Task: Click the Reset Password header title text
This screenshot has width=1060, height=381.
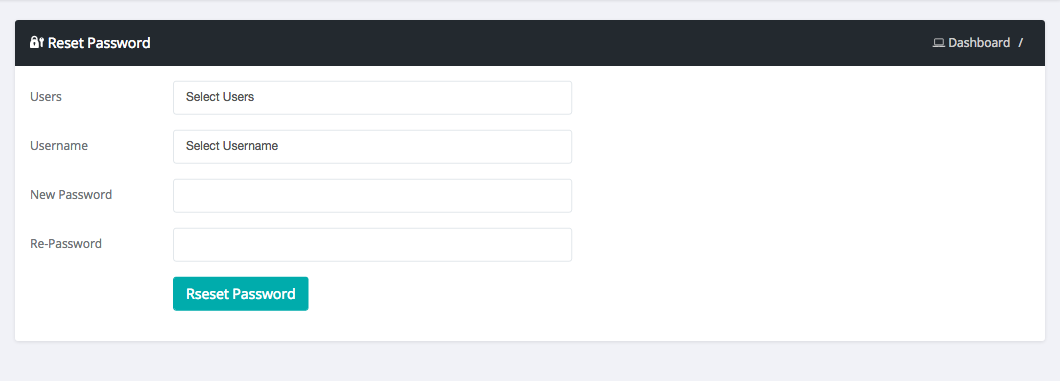Action: [99, 43]
